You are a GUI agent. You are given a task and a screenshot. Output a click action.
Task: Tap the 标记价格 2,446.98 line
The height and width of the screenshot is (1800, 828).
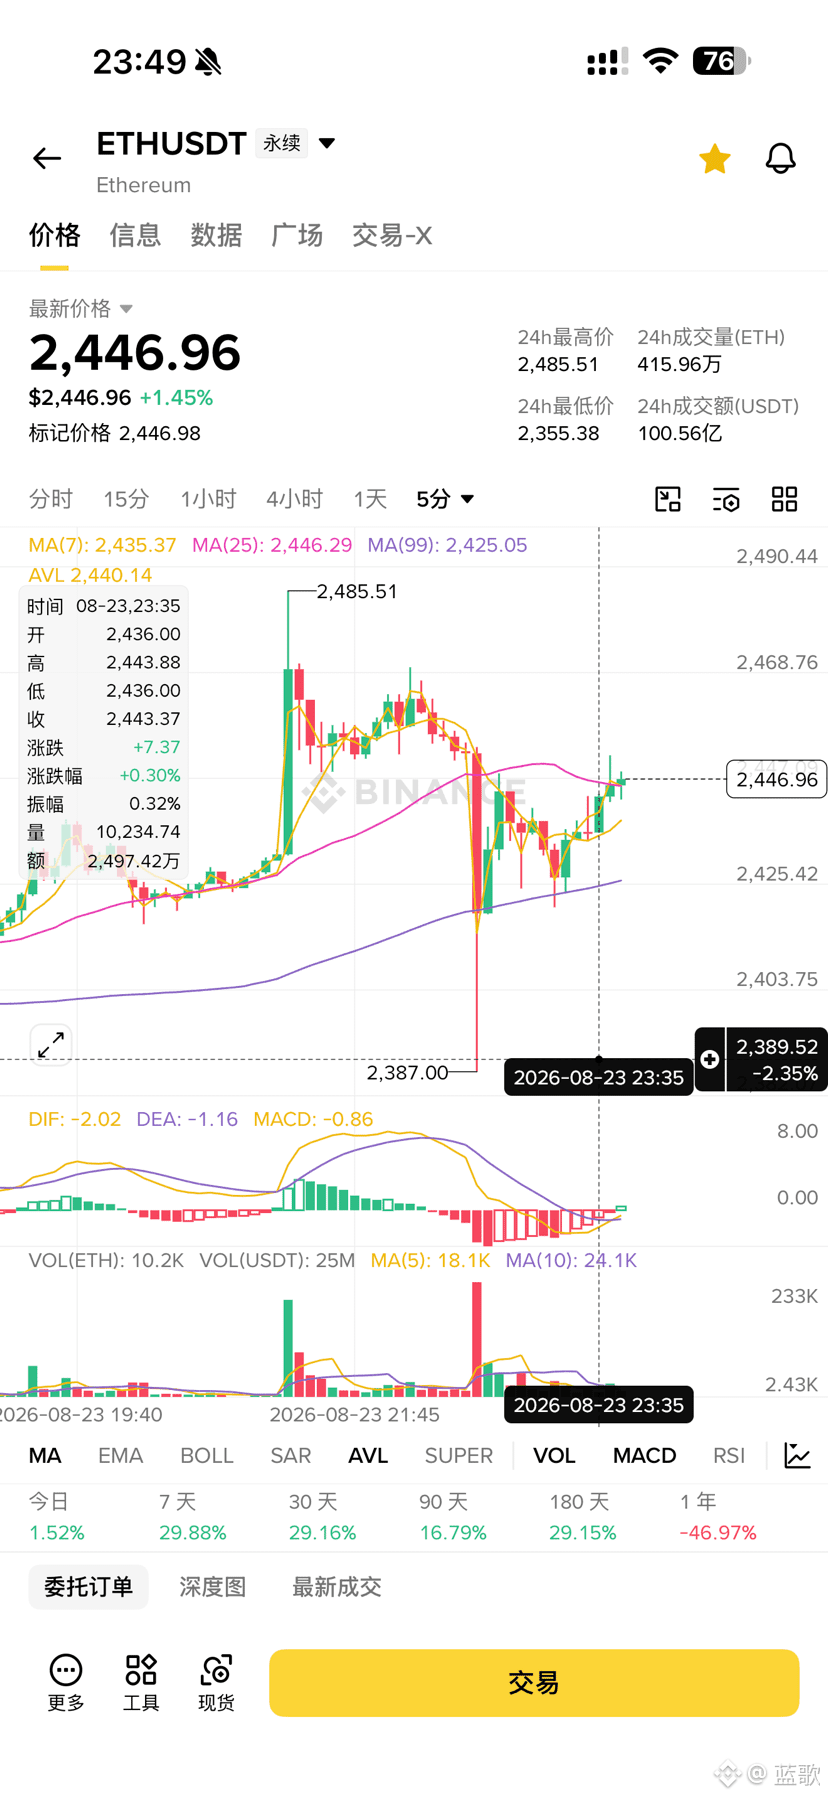(x=115, y=433)
